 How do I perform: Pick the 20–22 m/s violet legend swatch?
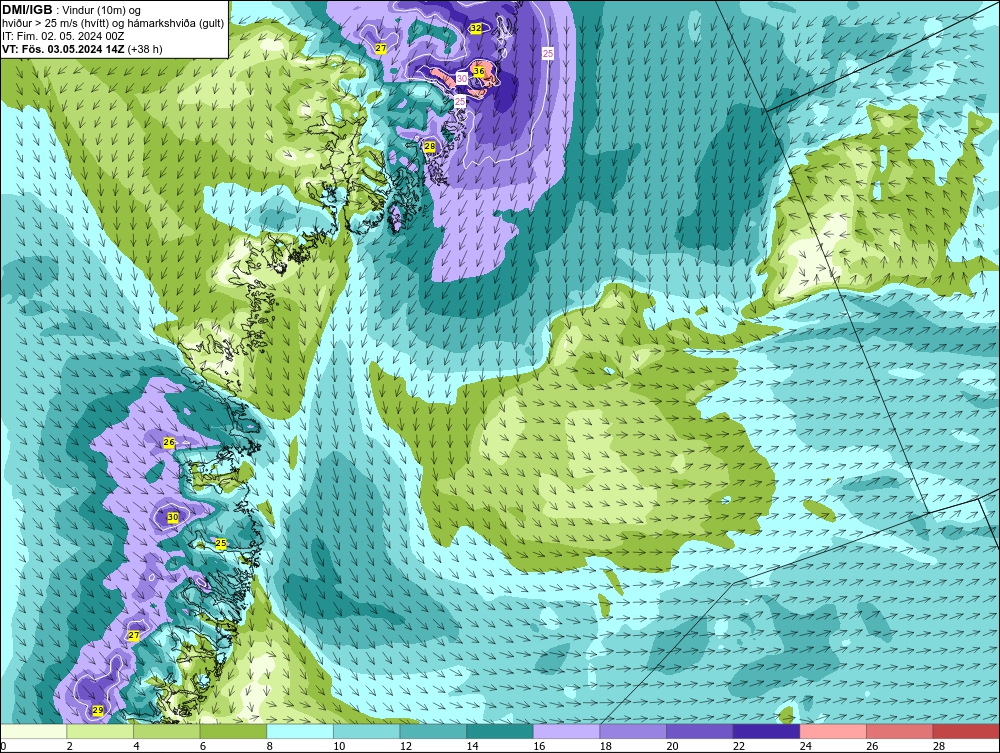pos(700,731)
